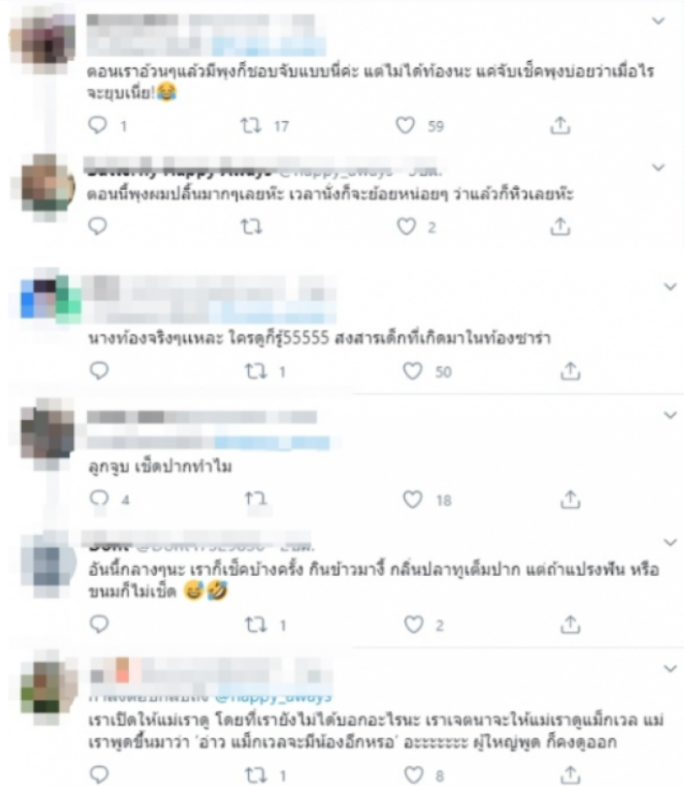Screen dimensions: 684x786
Task: View the first commenter's profile avatar
Action: click(43, 43)
